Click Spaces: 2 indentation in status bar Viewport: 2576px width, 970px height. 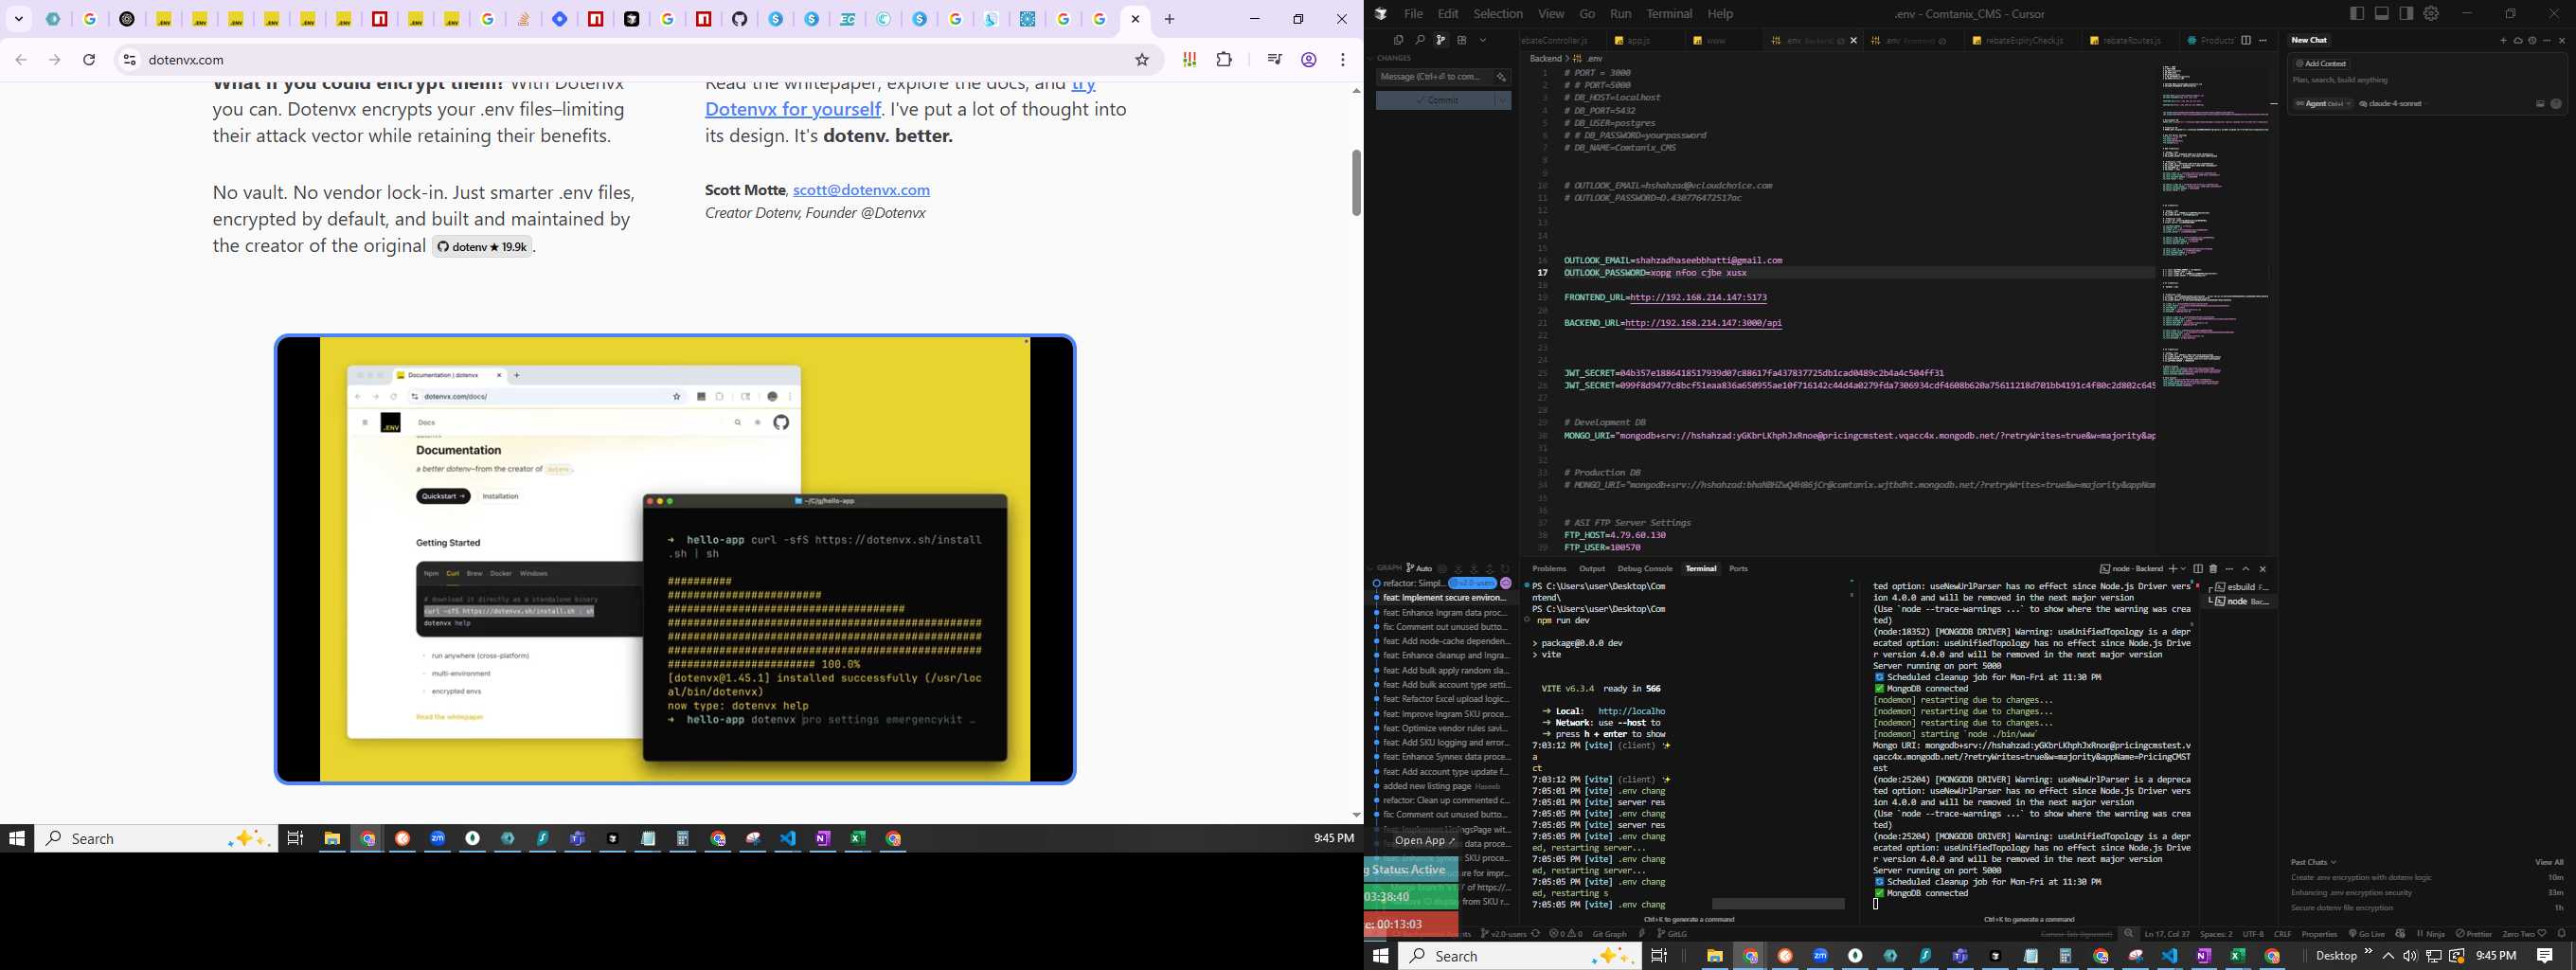[x=2216, y=934]
